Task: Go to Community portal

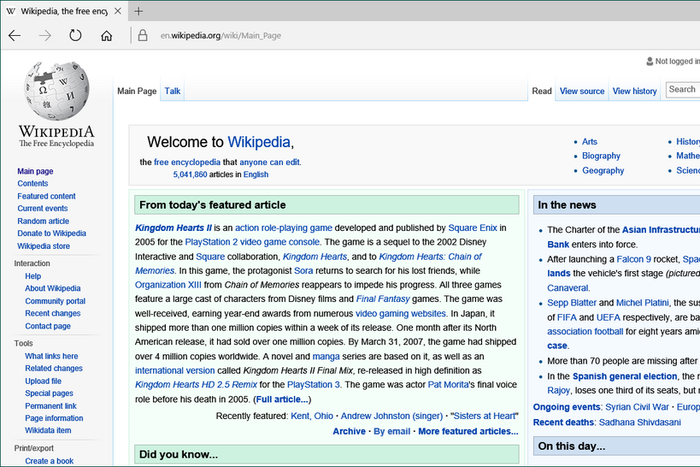Action: (55, 301)
